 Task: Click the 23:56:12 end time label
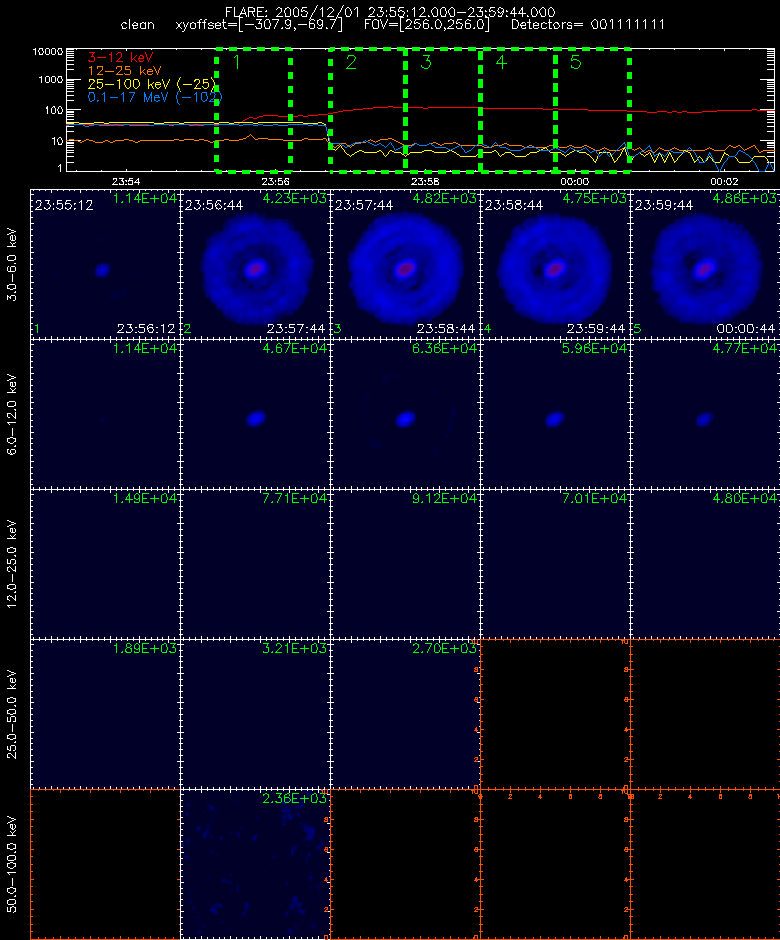pos(146,329)
